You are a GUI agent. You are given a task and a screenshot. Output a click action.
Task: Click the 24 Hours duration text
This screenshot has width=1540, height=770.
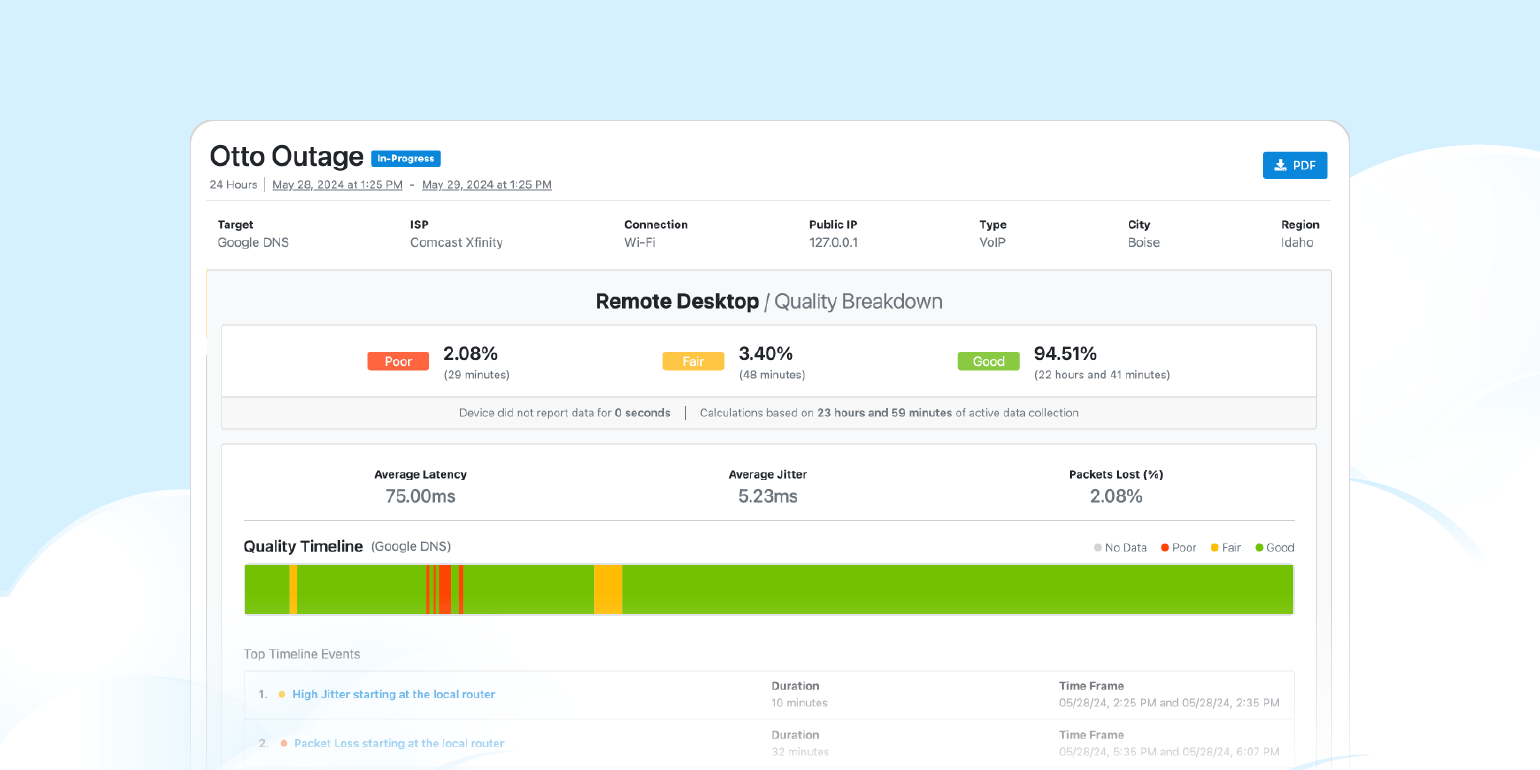(x=233, y=185)
